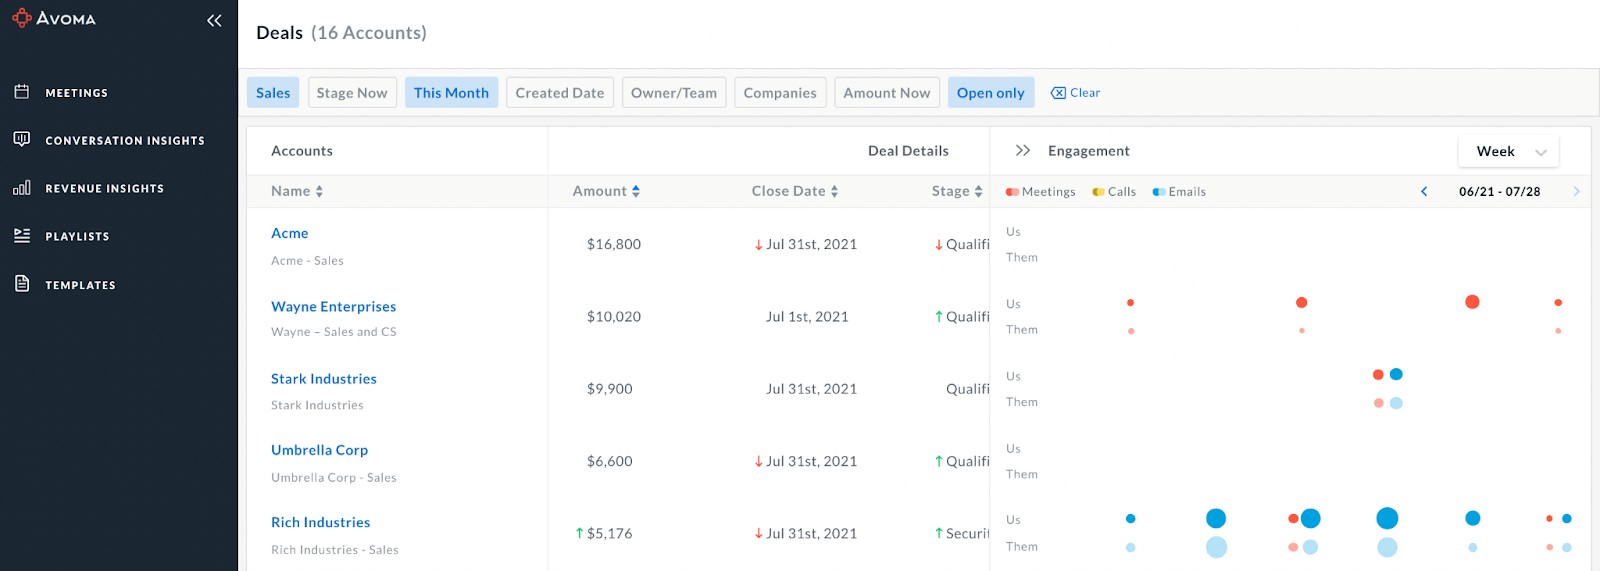Click the Avoma logo
1600x571 pixels.
(54, 18)
